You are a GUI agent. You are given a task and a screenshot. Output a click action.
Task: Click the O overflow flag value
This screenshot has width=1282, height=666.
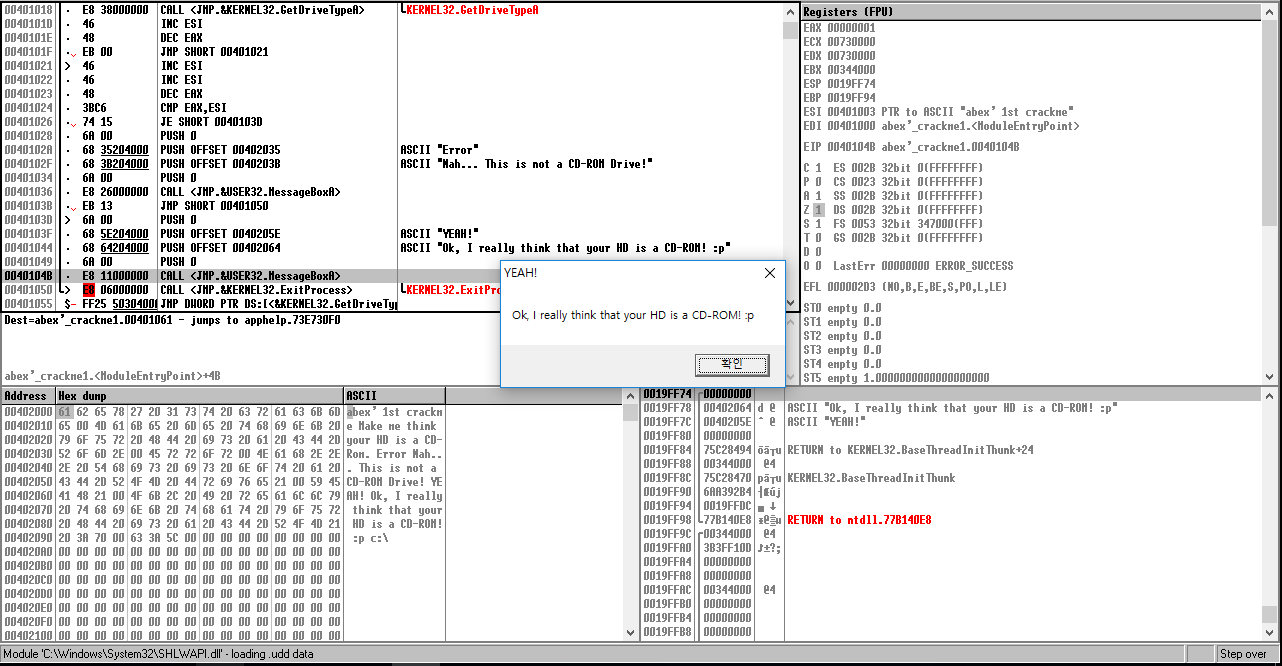pos(818,266)
